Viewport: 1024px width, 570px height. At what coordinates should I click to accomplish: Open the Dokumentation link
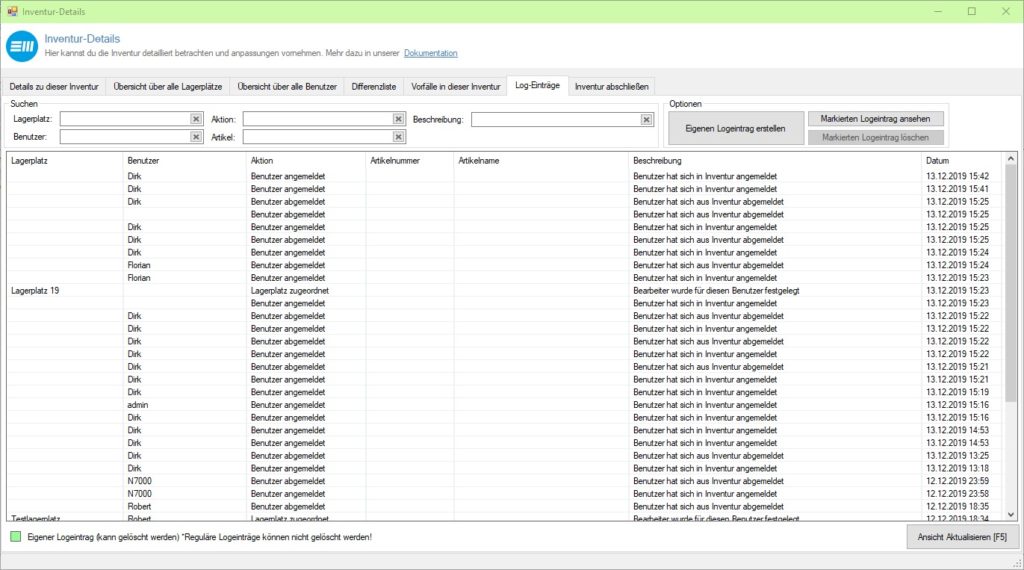(x=430, y=53)
